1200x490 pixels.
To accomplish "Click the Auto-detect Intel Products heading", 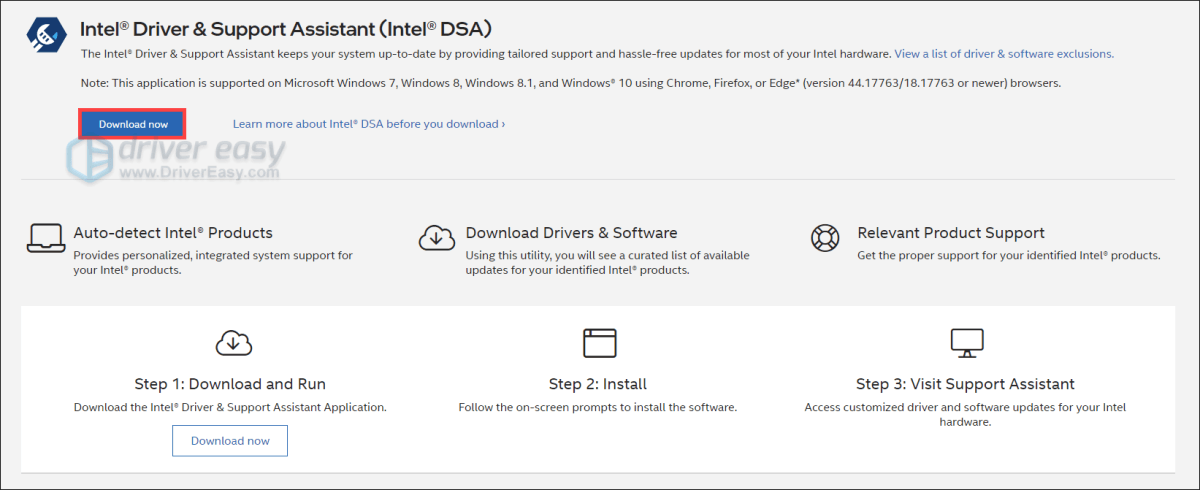I will coord(173,233).
